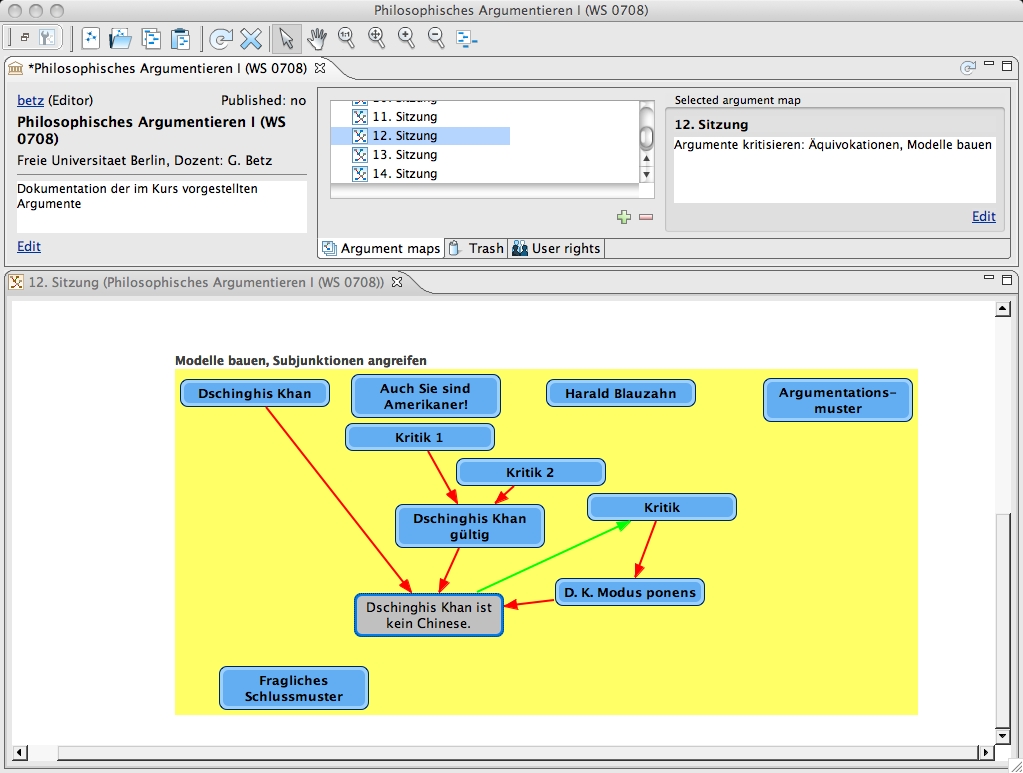This screenshot has width=1023, height=773.
Task: Click the auto-layout toolbar icon
Action: (466, 38)
